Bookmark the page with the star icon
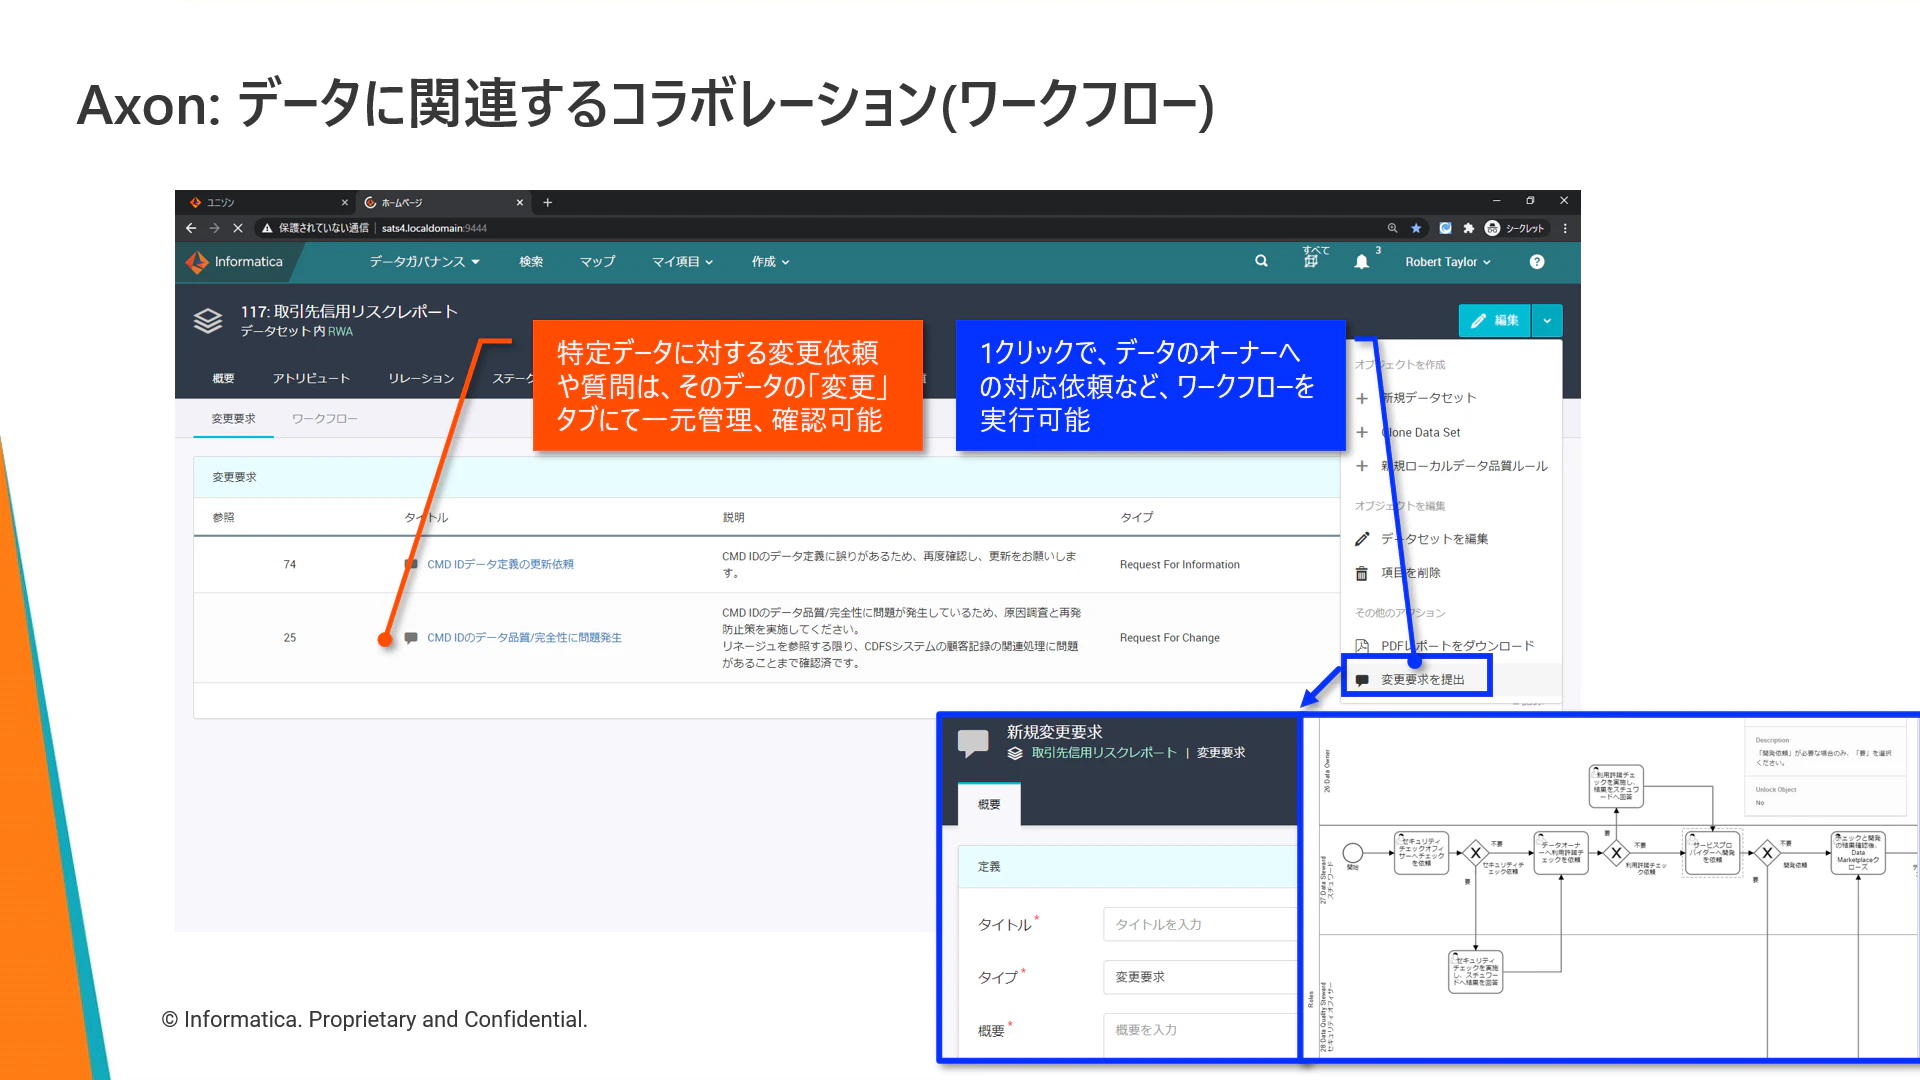Image resolution: width=1920 pixels, height=1080 pixels. click(x=1416, y=228)
